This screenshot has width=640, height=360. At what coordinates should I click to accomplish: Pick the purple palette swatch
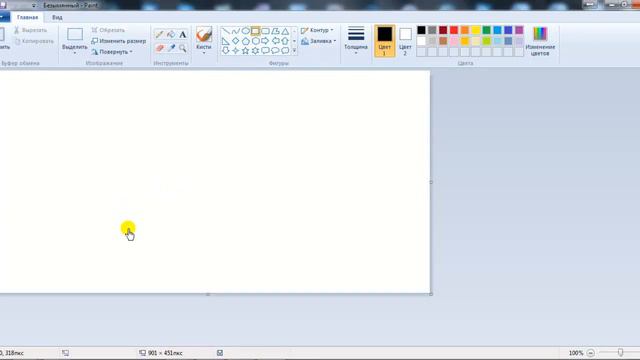tap(519, 30)
